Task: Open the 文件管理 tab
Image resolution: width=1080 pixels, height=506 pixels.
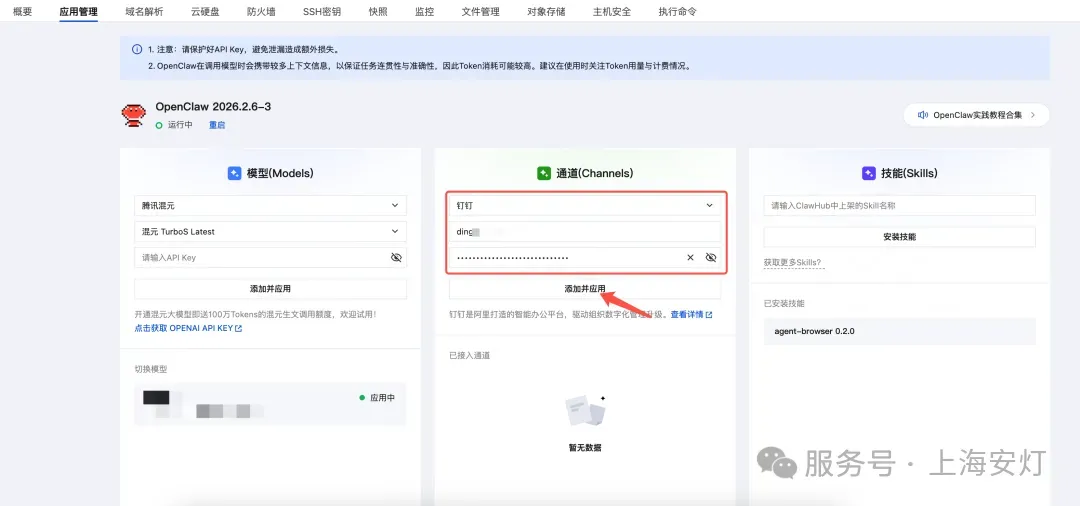Action: coord(481,12)
